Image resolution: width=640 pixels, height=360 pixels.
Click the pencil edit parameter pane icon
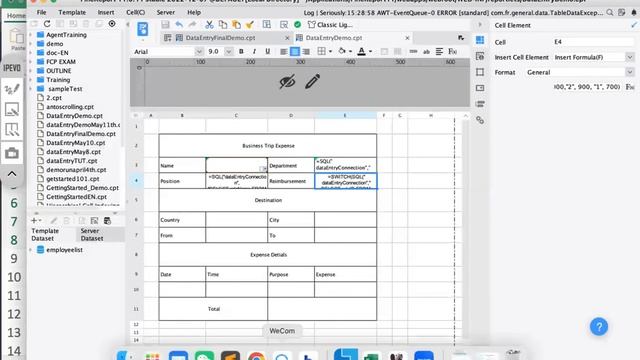point(312,81)
